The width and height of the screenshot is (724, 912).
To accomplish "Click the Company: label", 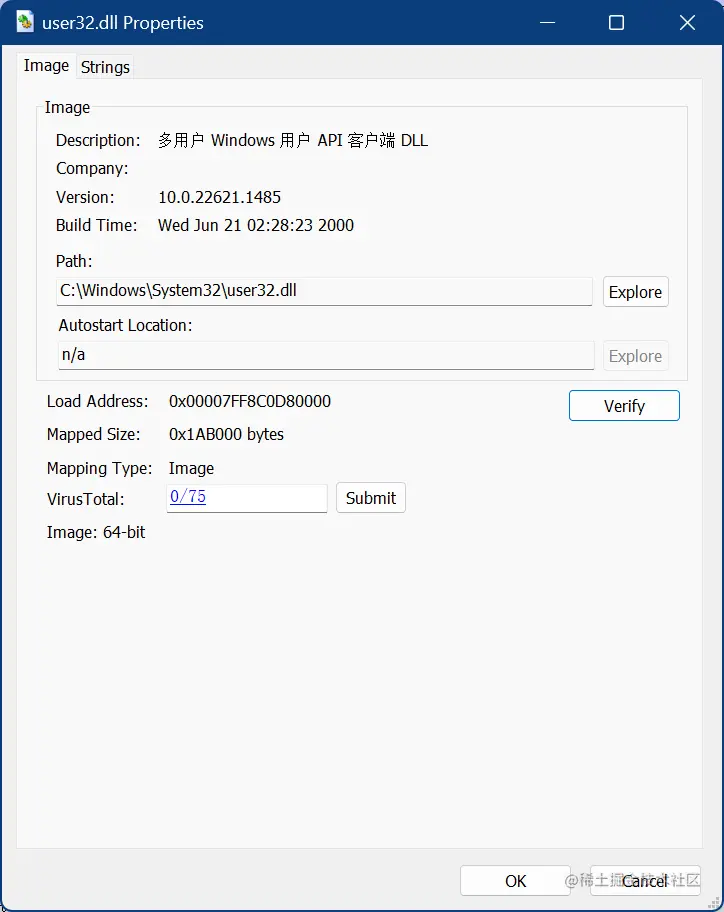I will (x=92, y=169).
